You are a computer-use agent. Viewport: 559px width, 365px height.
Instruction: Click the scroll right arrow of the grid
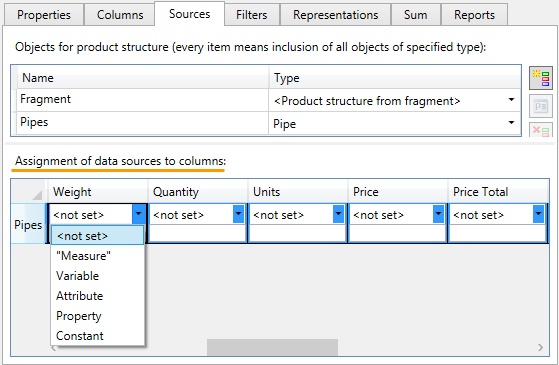click(x=540, y=347)
